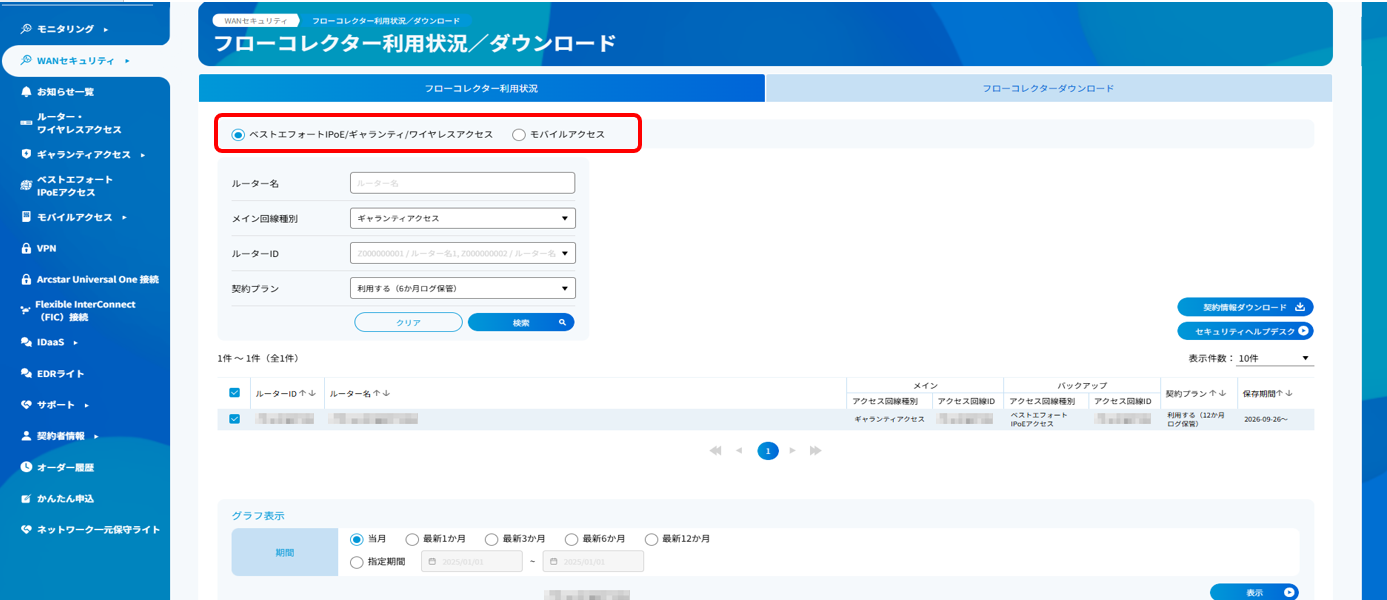Expand the 契約者情報 submenu arrow
Image resolution: width=1387 pixels, height=600 pixels.
pyautogui.click(x=97, y=436)
